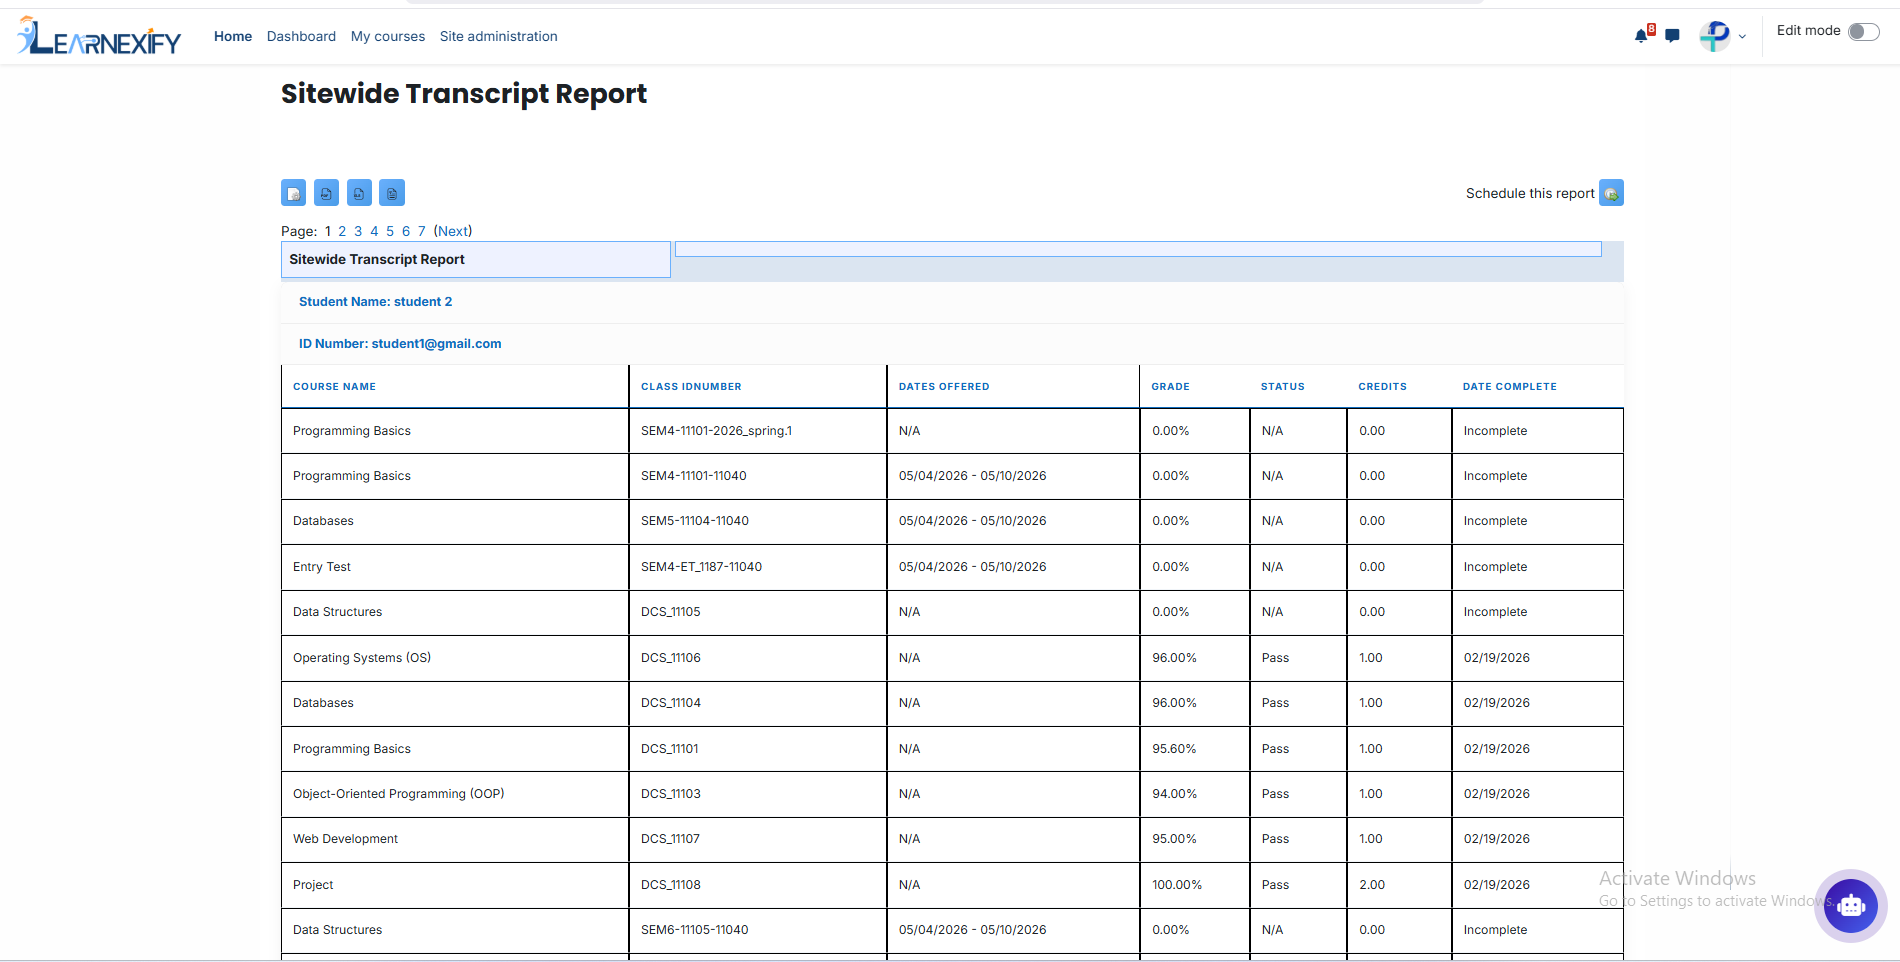The image size is (1900, 962).
Task: Go to report page 3
Action: 358,231
